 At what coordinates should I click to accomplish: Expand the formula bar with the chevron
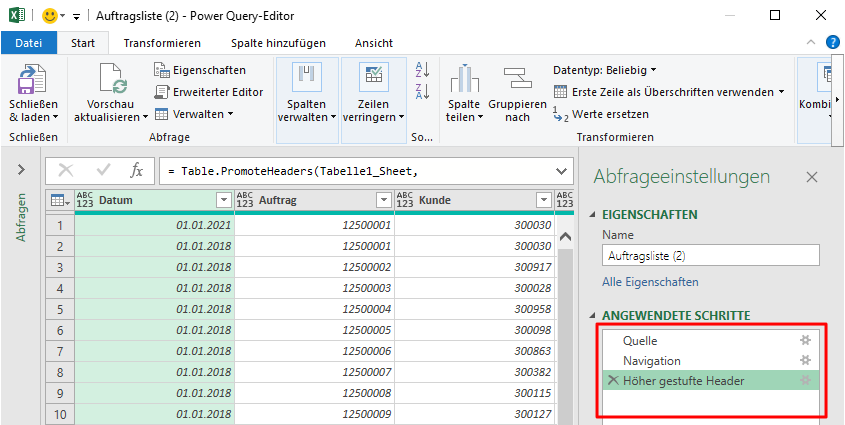(x=560, y=171)
